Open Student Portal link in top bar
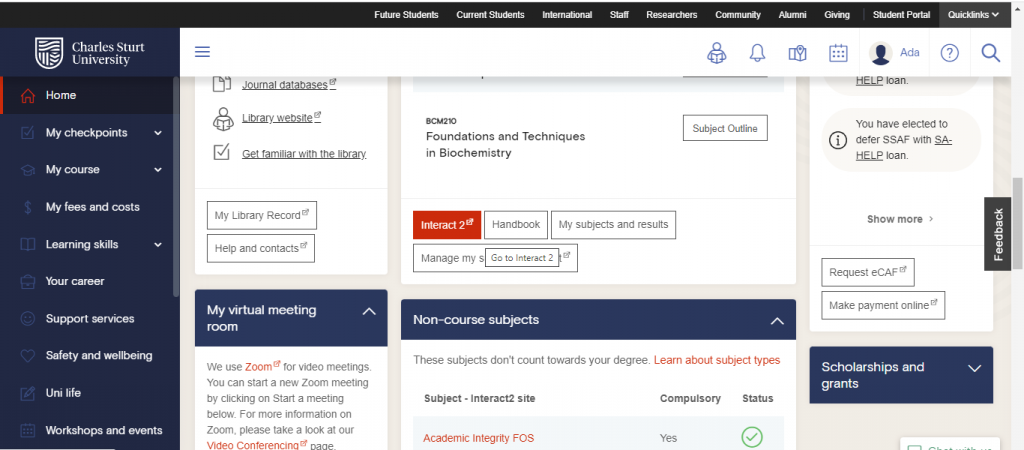 (901, 14)
